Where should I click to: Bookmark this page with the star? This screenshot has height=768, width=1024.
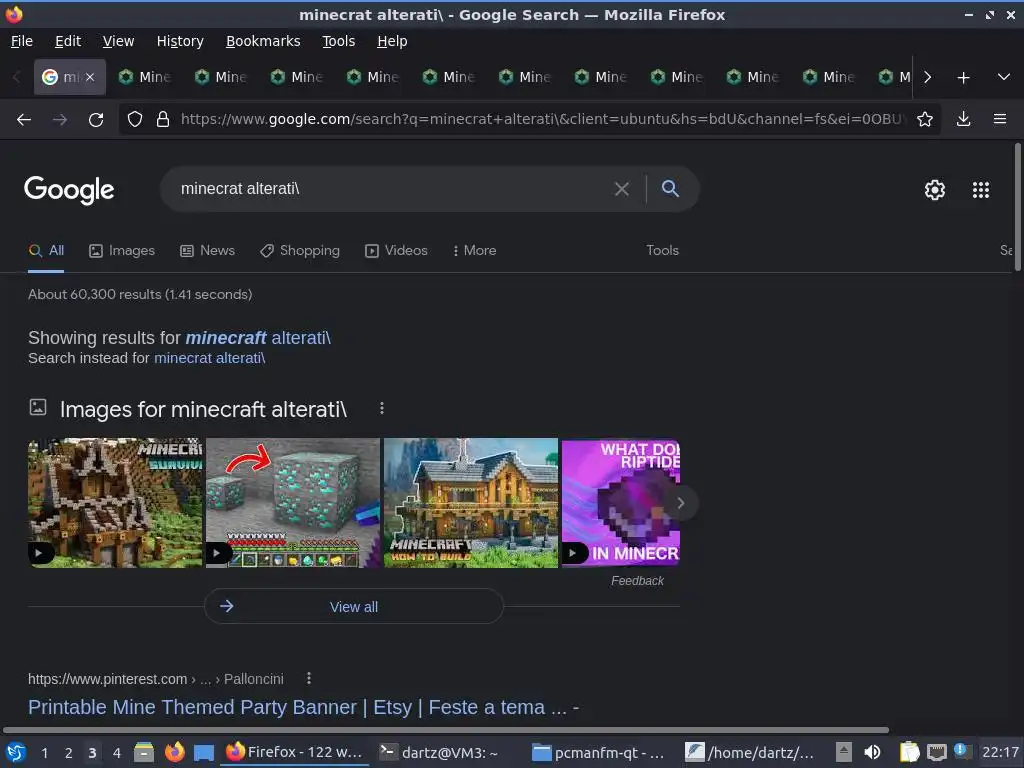[924, 120]
